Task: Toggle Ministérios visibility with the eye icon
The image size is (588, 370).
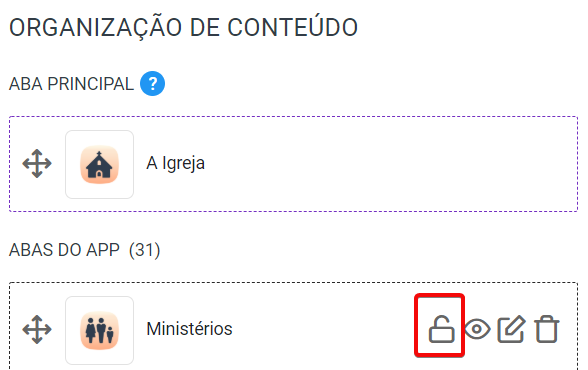Action: tap(477, 330)
